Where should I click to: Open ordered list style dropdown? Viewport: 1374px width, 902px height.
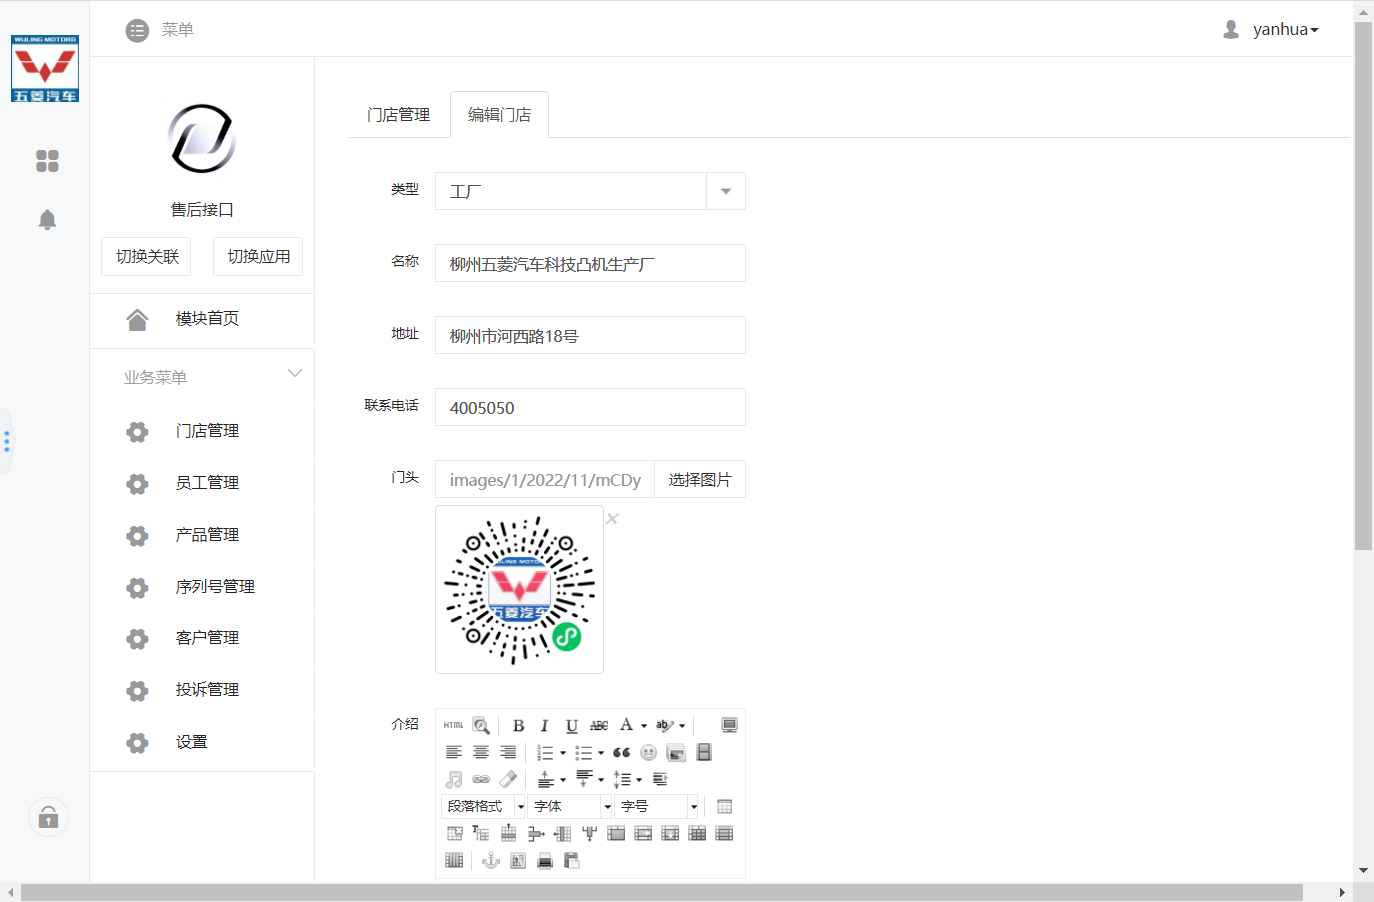563,753
